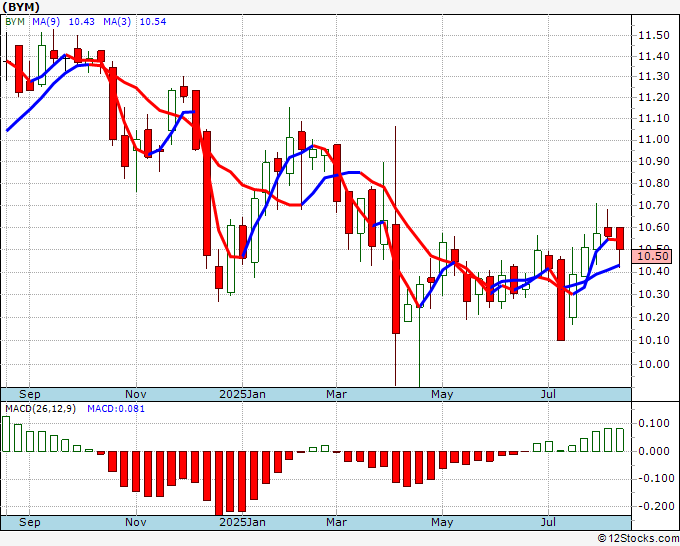Click the MA(3) legend label
This screenshot has width=680, height=546.
click(x=117, y=22)
